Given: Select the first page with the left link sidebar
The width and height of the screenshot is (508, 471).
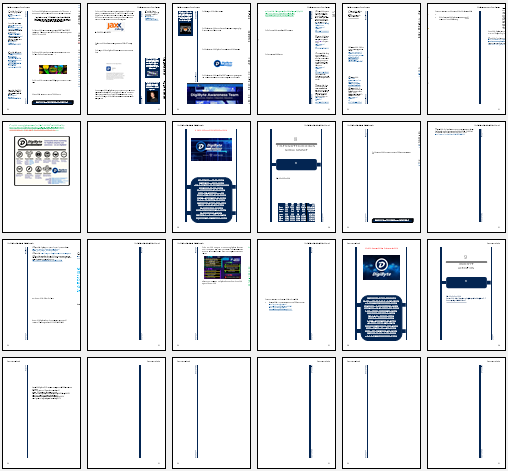Looking at the screenshot, I should pos(41,59).
